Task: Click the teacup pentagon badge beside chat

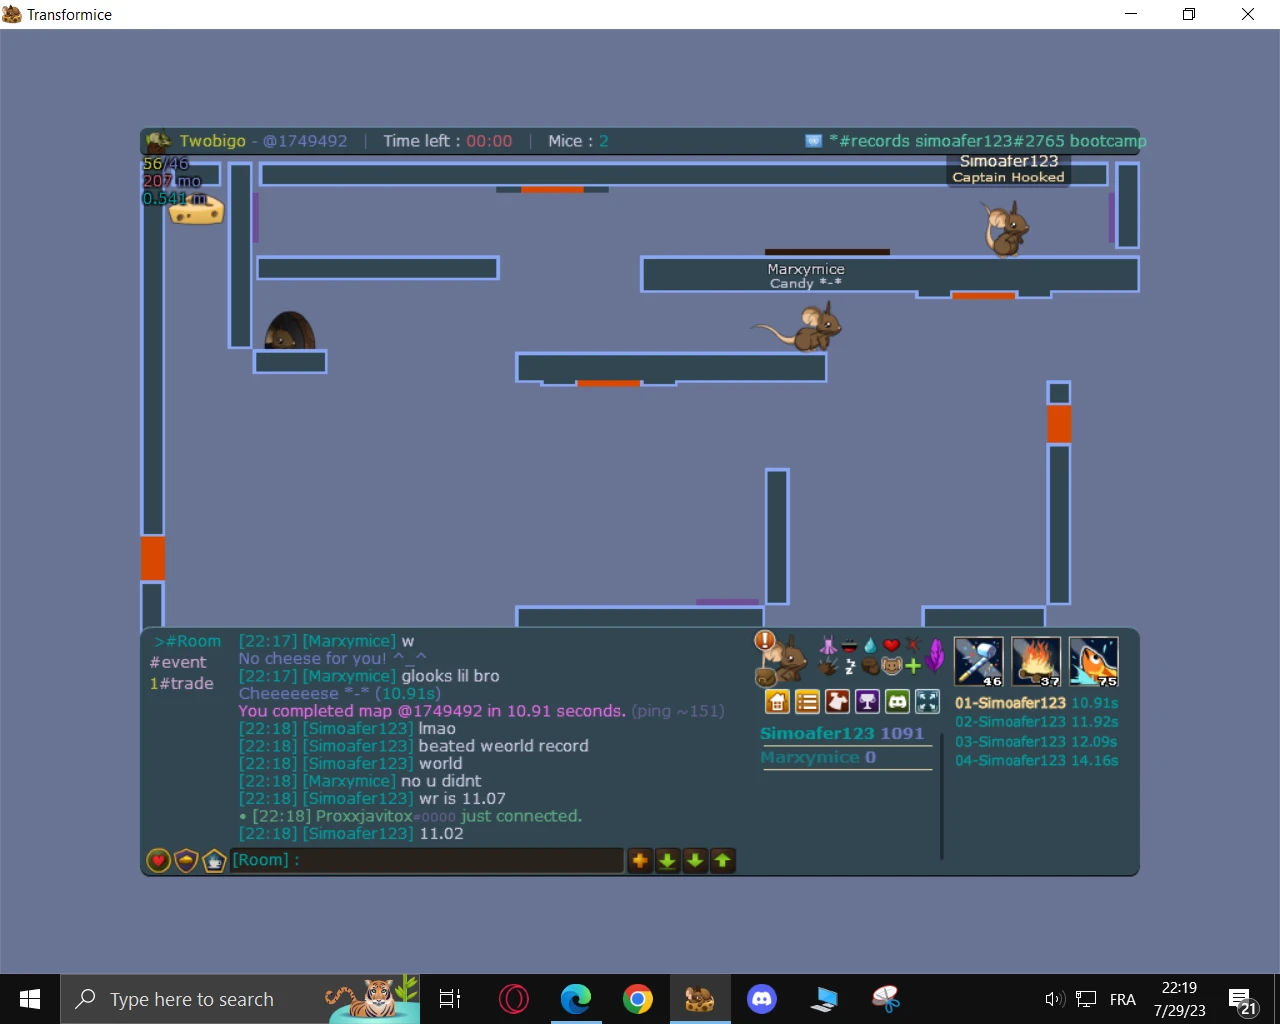Action: tap(214, 860)
